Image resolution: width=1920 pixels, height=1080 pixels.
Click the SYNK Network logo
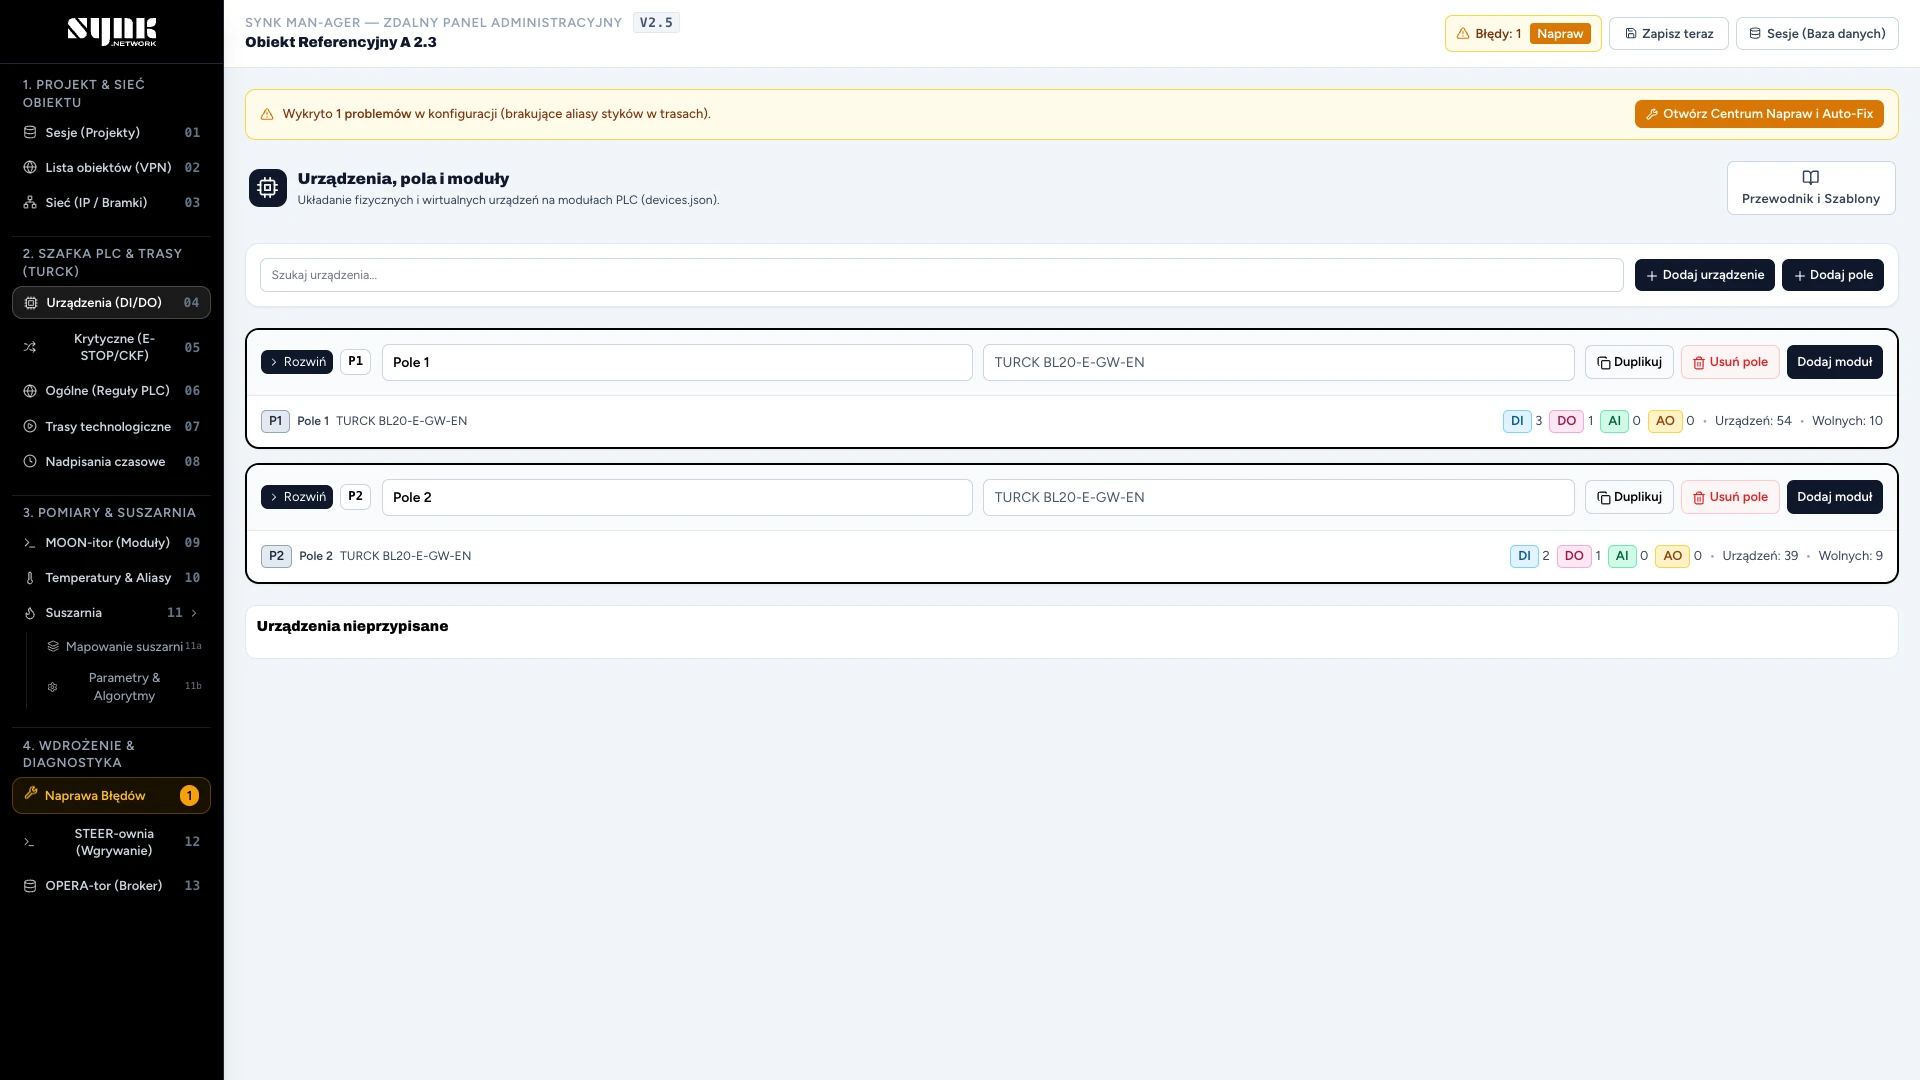coord(112,32)
